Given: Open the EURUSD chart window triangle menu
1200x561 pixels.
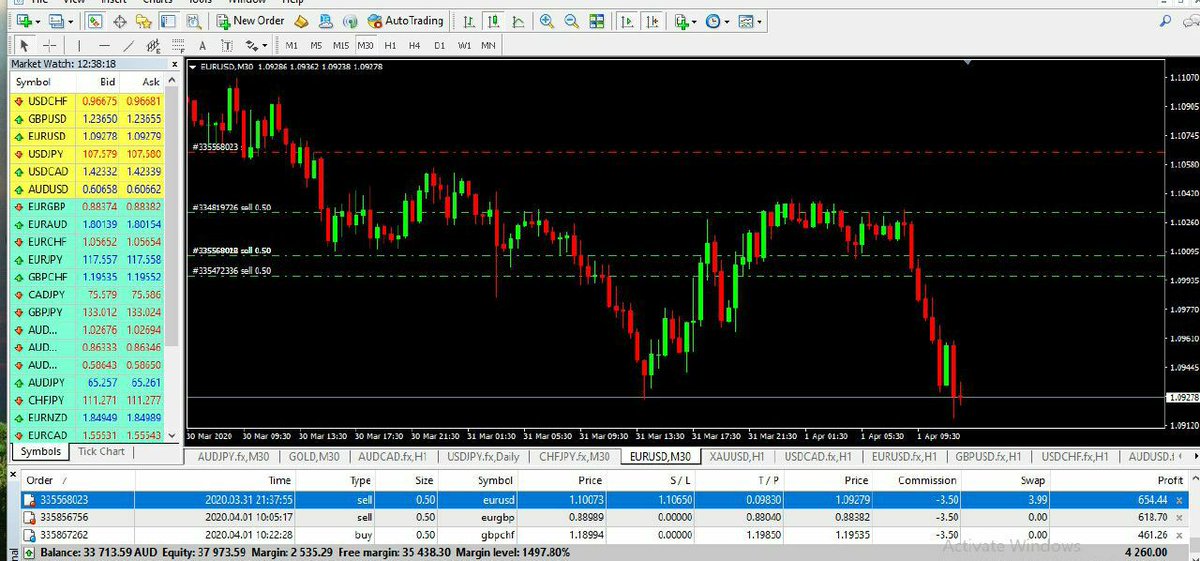Looking at the screenshot, I should [193, 66].
